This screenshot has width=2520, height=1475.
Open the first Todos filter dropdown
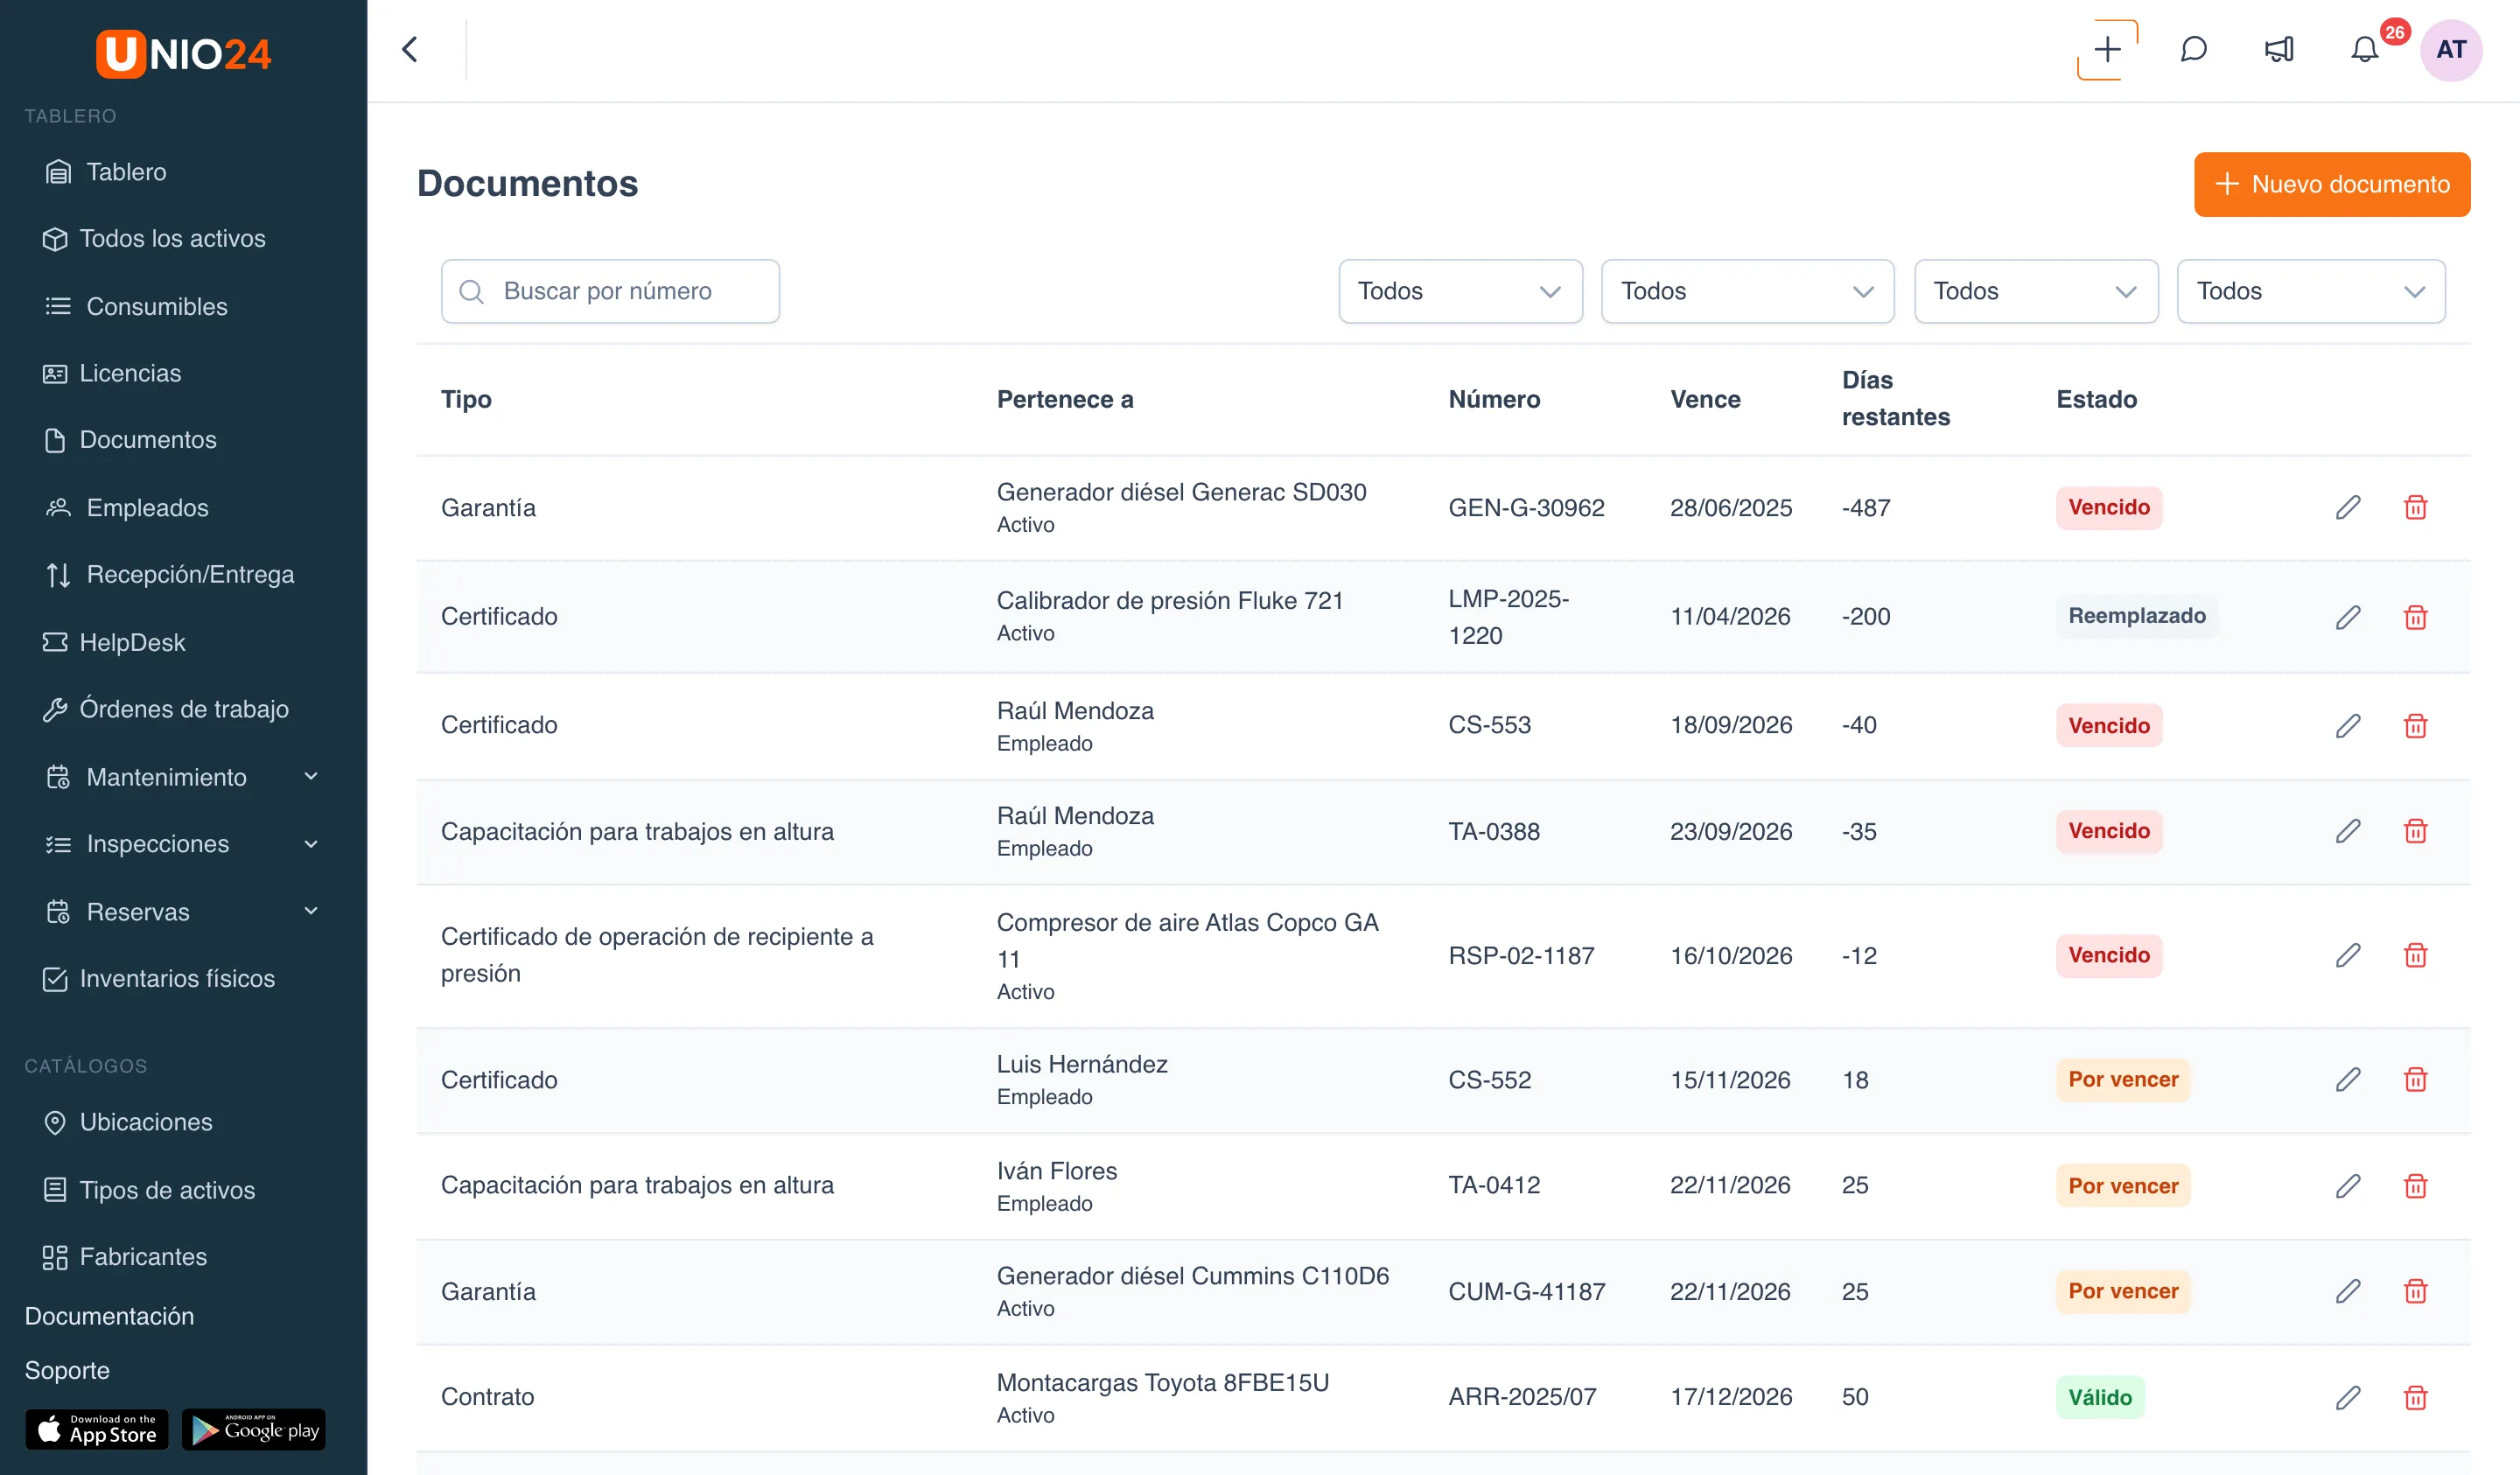[1460, 291]
